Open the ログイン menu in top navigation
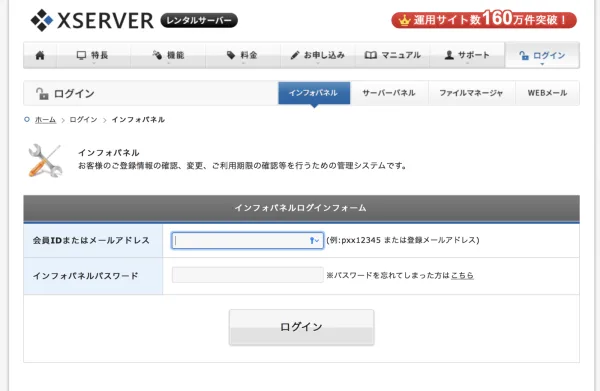600x391 pixels. (x=542, y=55)
